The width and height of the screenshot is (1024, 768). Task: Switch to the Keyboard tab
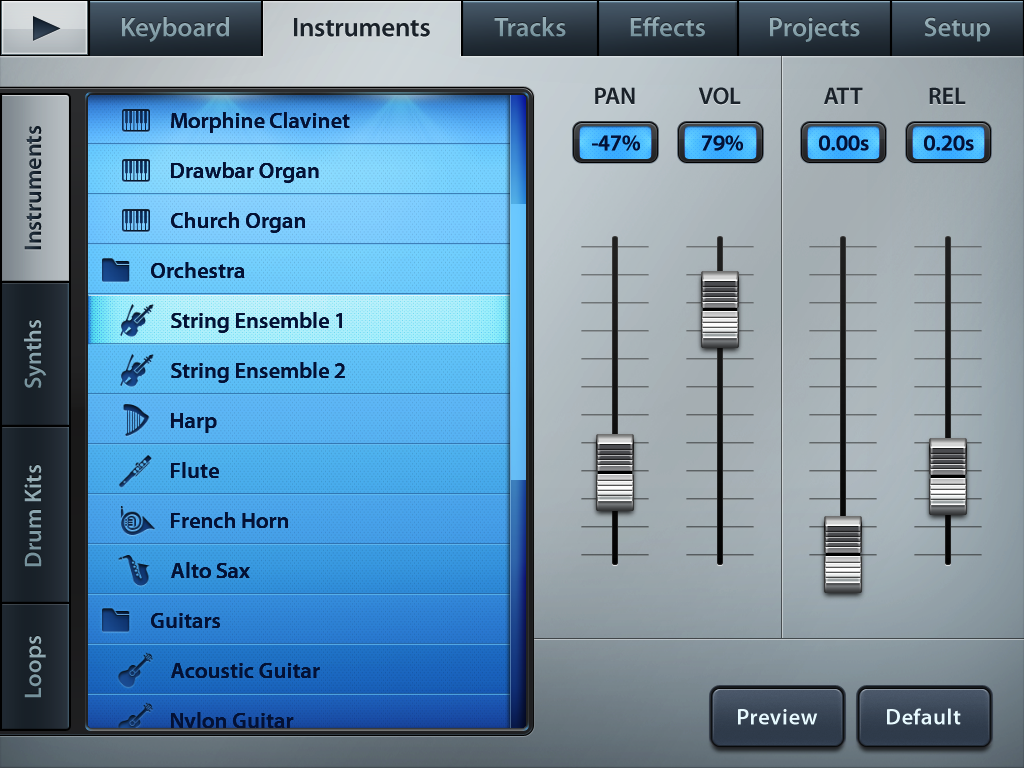pos(175,28)
